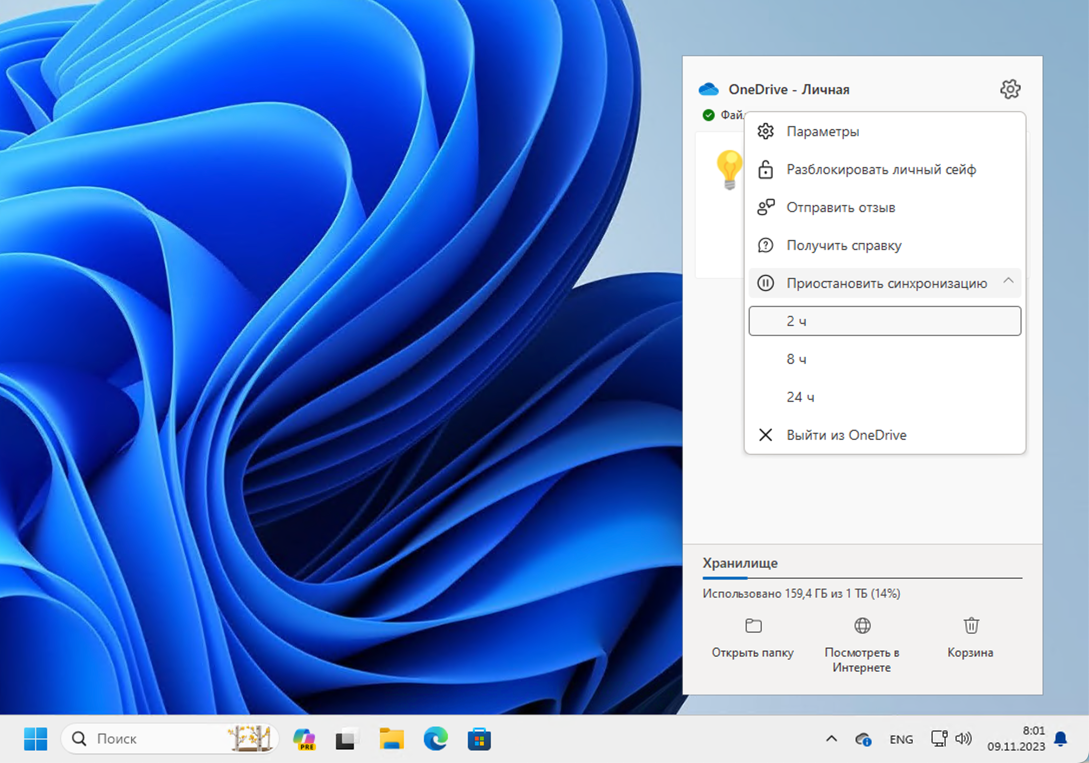Click the OneDrive cloud icon in system tray
This screenshot has width=1089, height=763.
pyautogui.click(x=863, y=739)
